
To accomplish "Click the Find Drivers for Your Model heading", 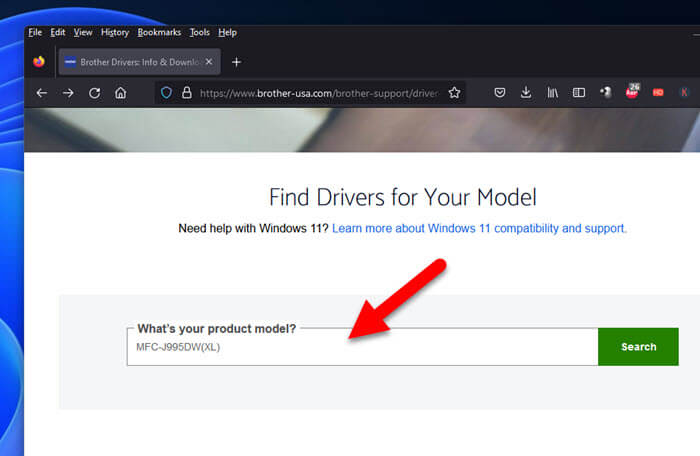I will [403, 197].
